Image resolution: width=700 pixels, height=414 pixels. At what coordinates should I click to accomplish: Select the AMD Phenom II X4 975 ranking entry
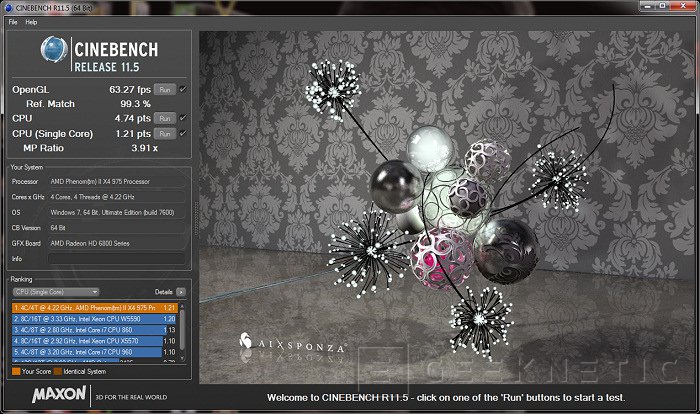(x=95, y=308)
